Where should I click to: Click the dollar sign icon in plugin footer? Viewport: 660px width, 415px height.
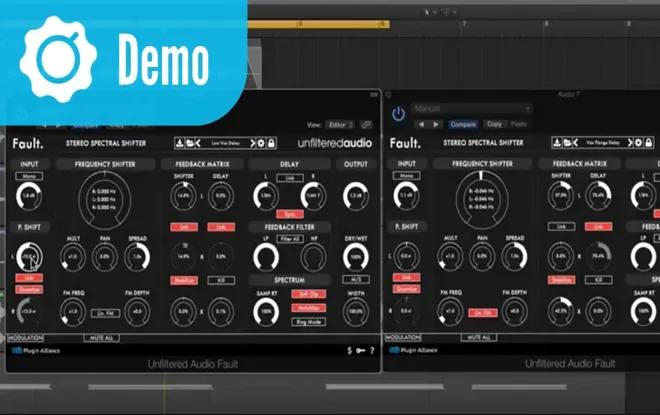349,350
